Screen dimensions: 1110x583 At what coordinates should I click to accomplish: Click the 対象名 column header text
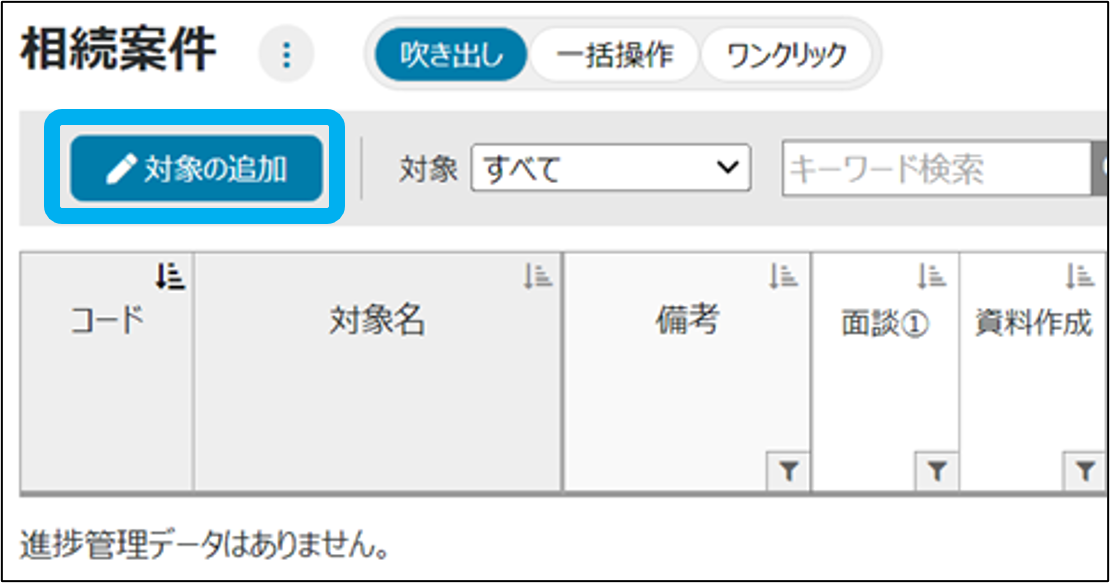[377, 321]
